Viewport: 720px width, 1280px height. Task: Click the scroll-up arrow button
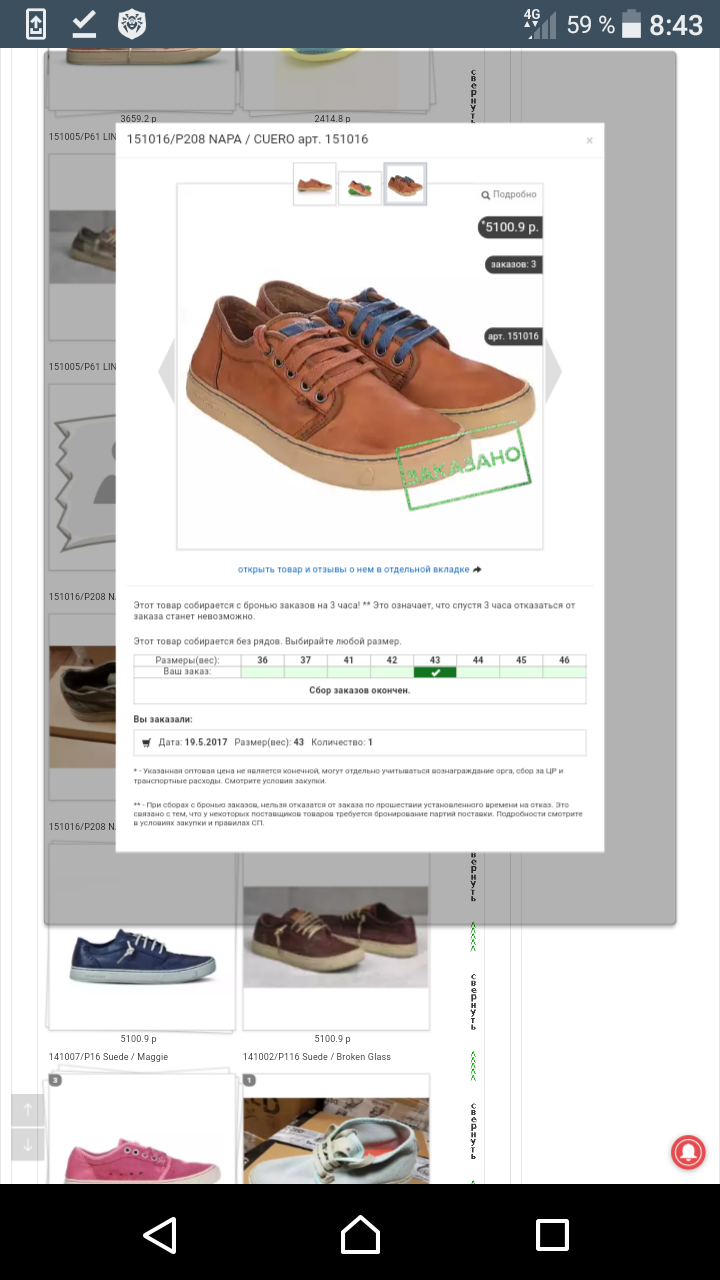coord(28,1110)
